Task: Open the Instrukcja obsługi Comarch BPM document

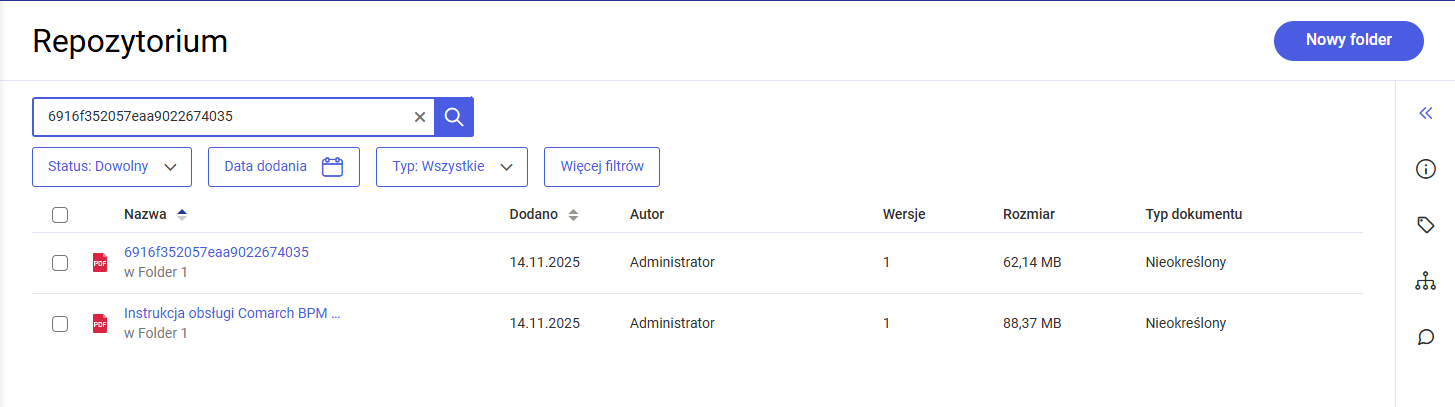Action: pos(232,313)
